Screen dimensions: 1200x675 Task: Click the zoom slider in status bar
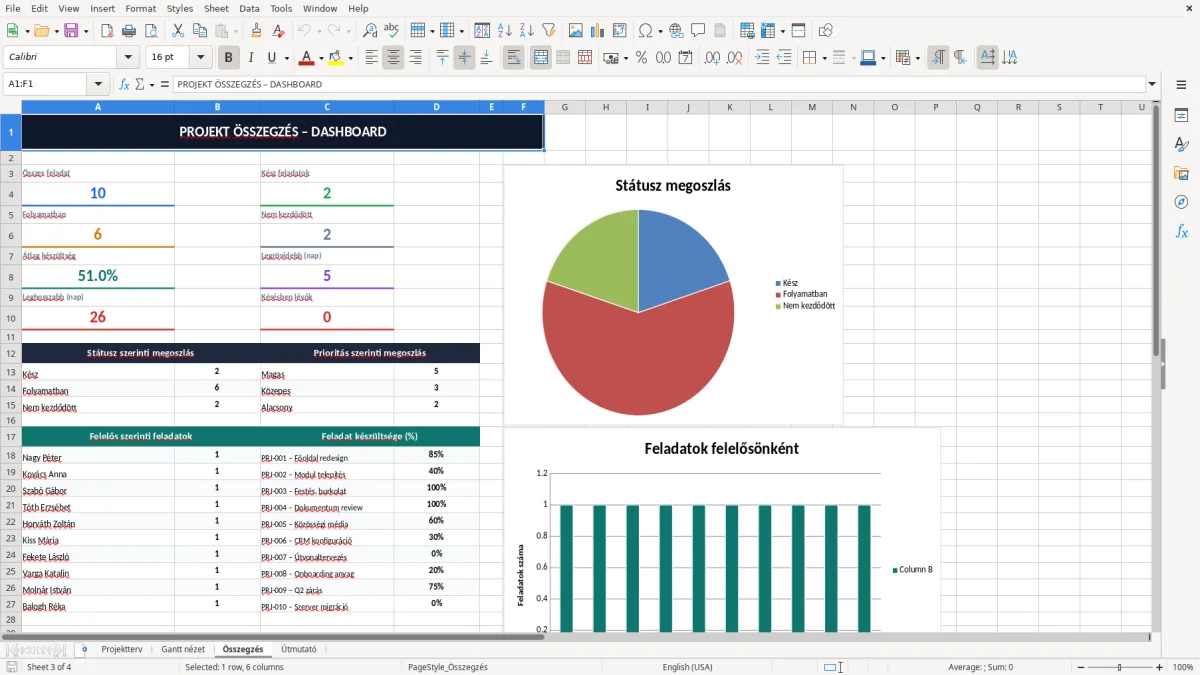click(x=1118, y=667)
